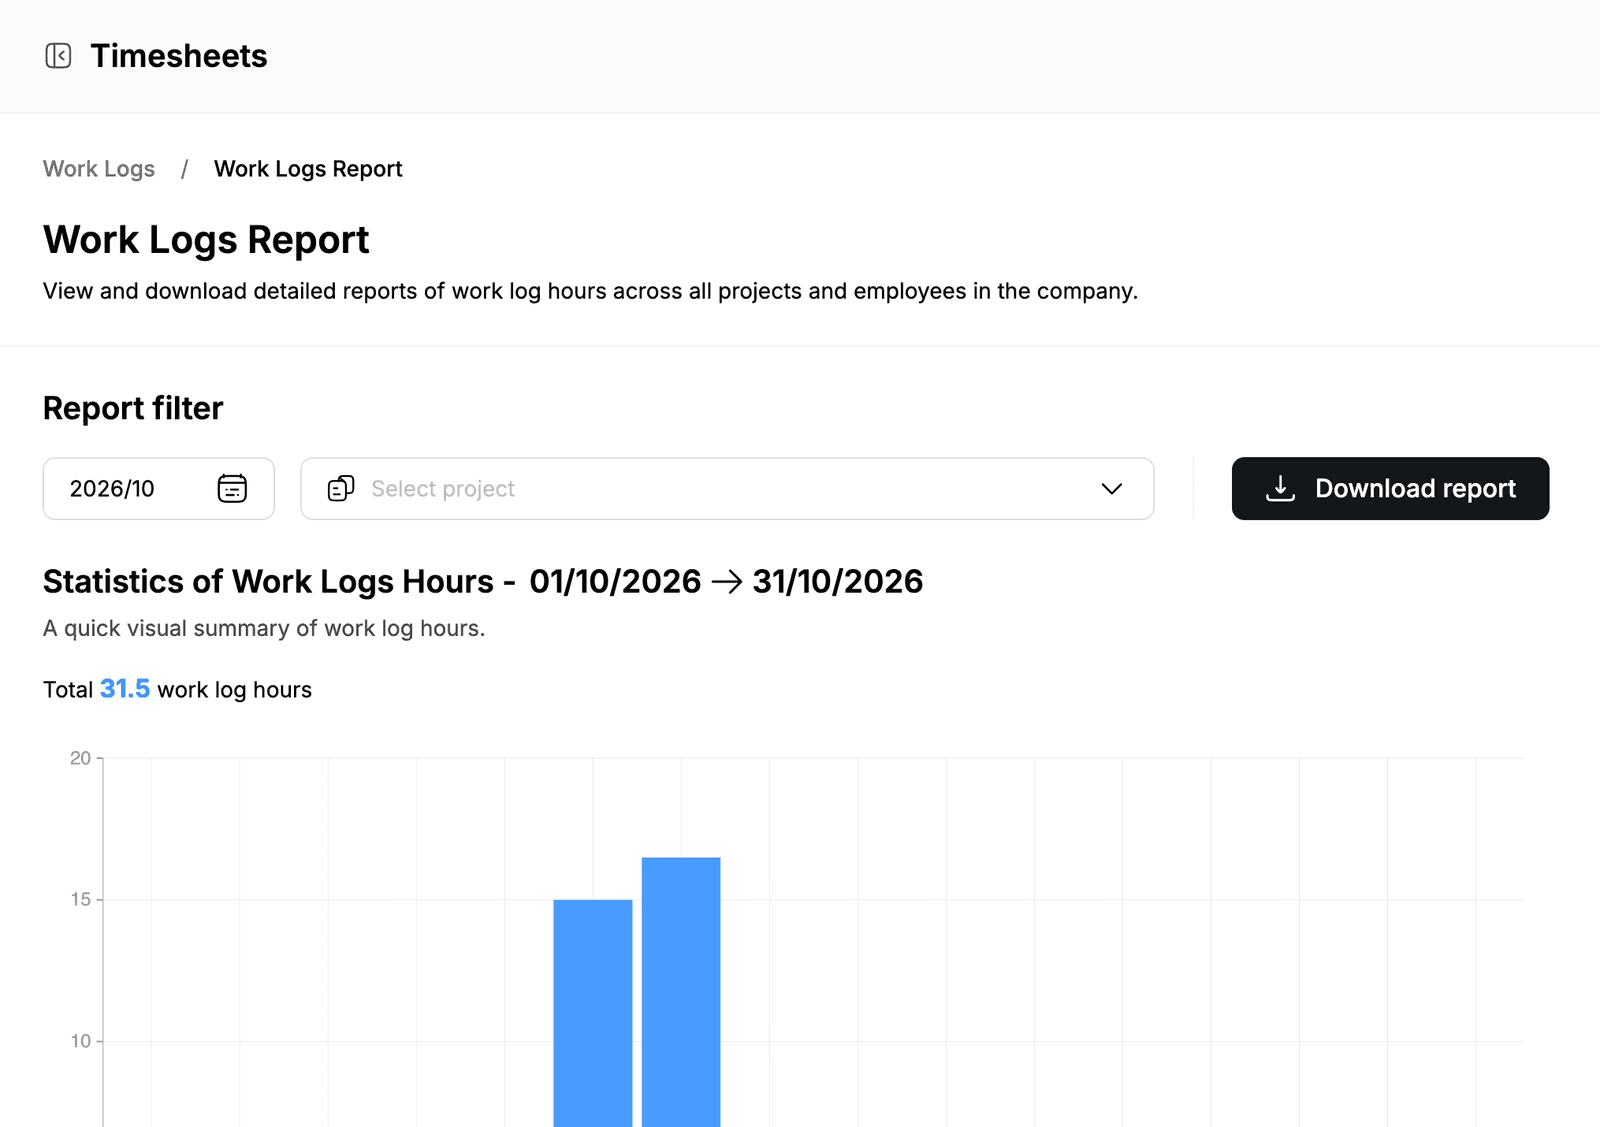Click Work Logs Report breadcrumb
1600x1127 pixels.
pyautogui.click(x=308, y=169)
